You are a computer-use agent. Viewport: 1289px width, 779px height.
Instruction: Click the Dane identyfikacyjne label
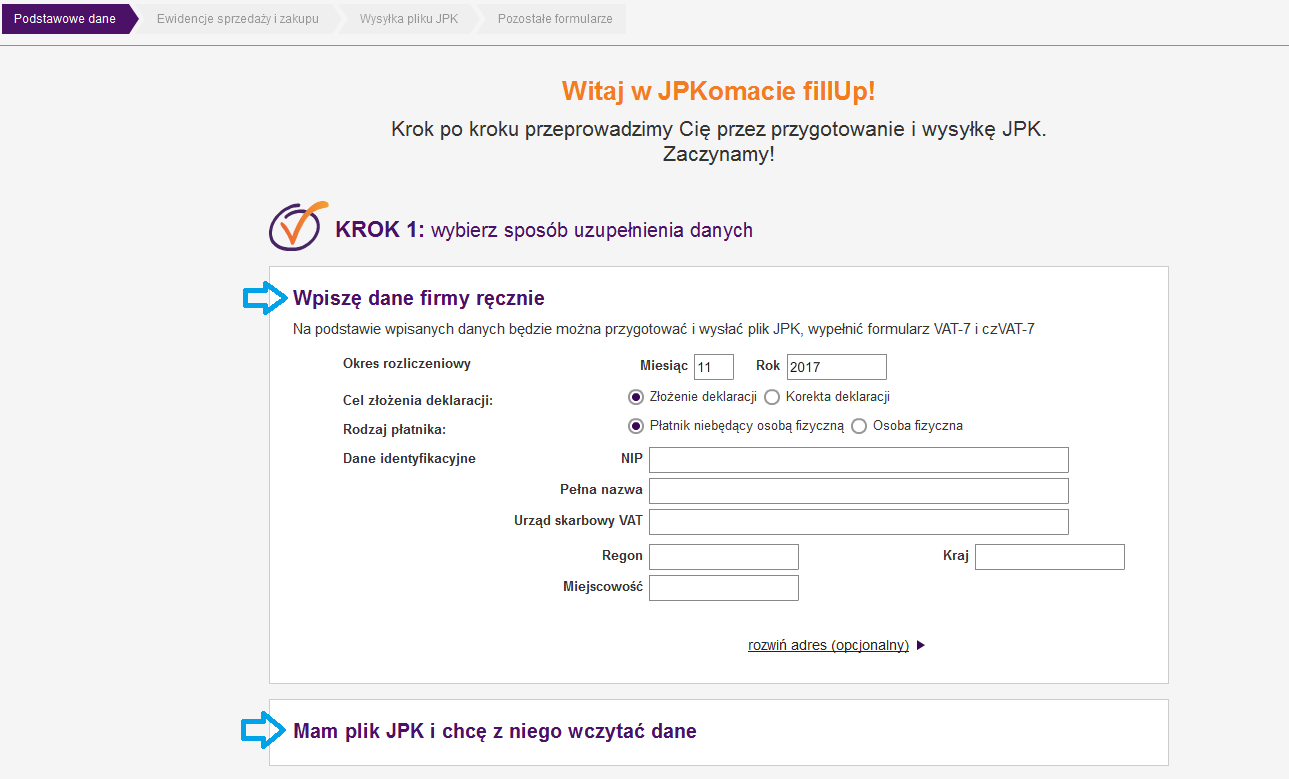pyautogui.click(x=409, y=459)
